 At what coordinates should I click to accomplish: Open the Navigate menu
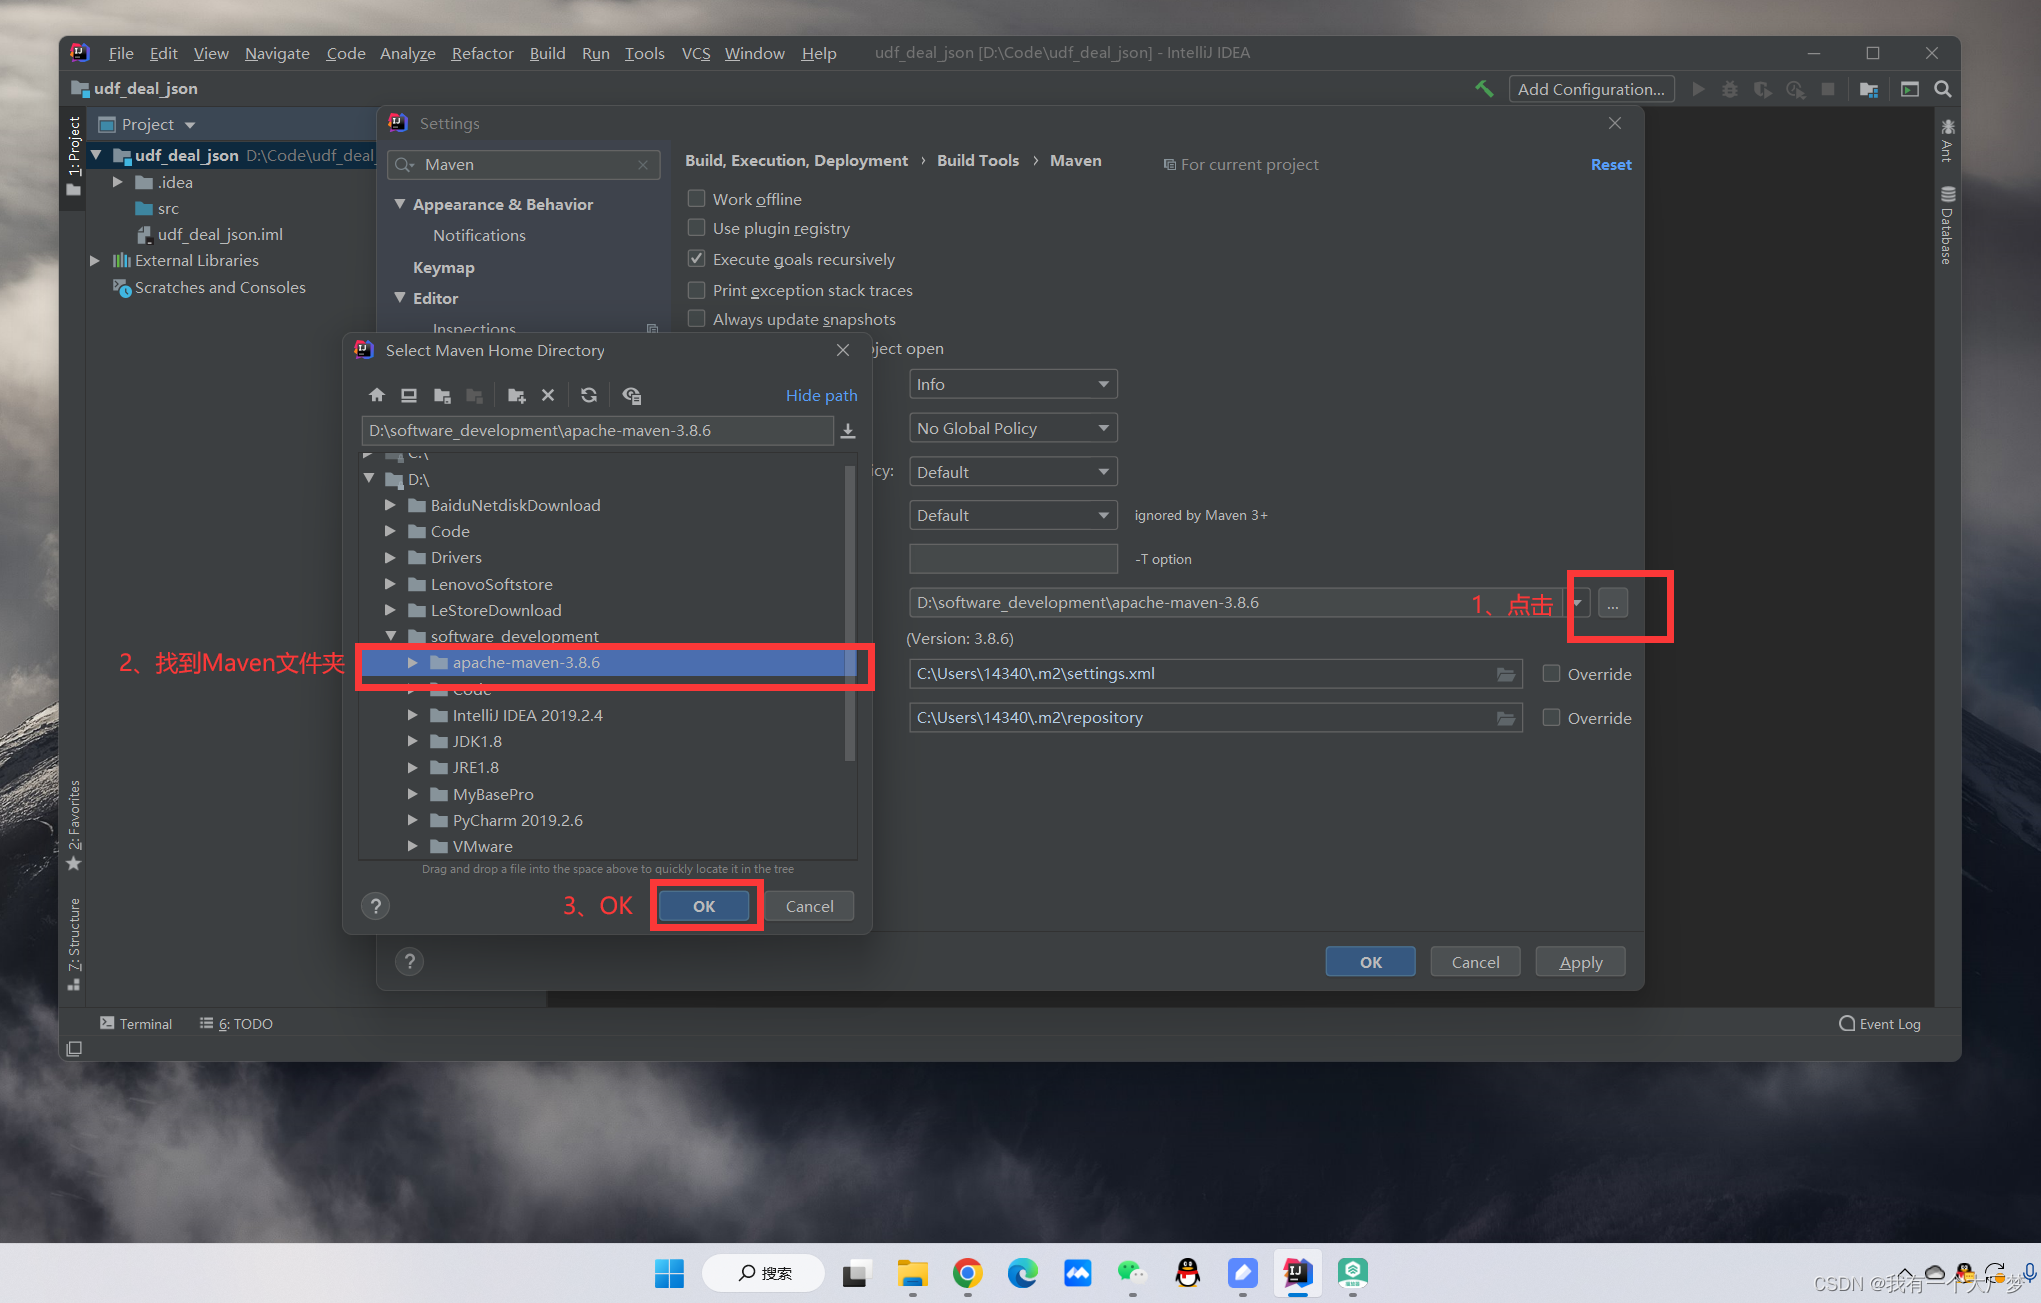277,53
